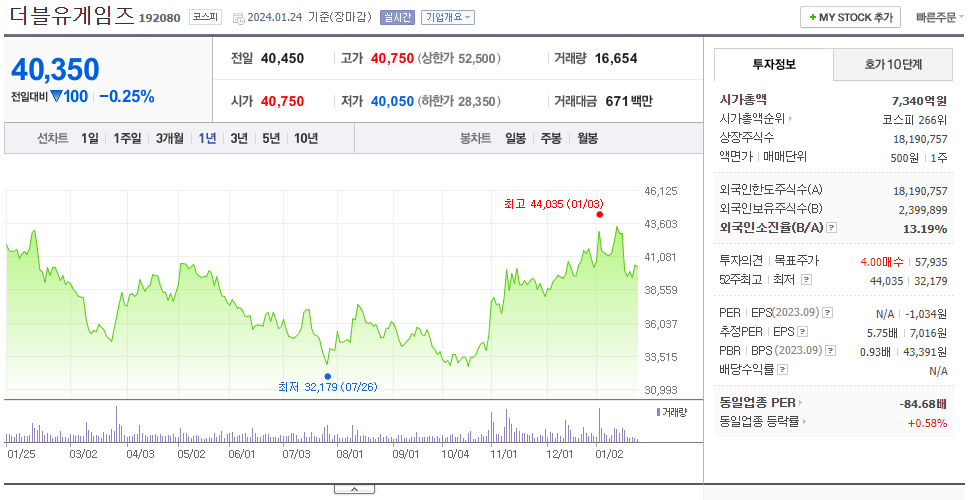
Task: Open the 기업개요 dropdown
Action: [x=448, y=17]
